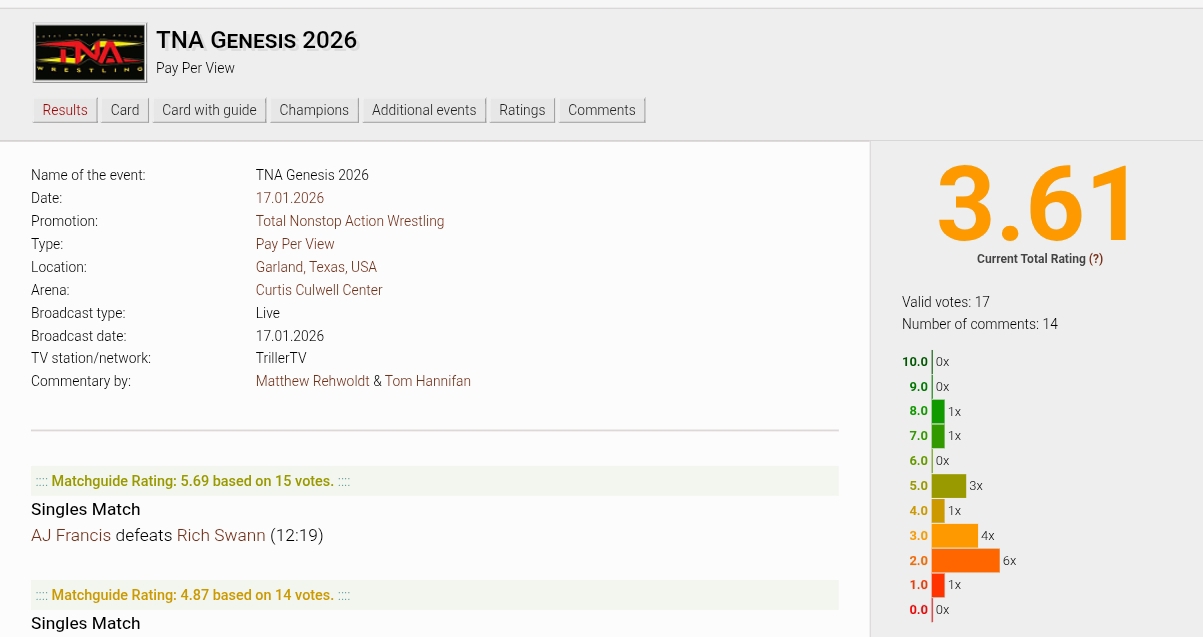Screen dimensions: 1203x637
Task: Click the 10.0 rating scale label
Action: [915, 362]
